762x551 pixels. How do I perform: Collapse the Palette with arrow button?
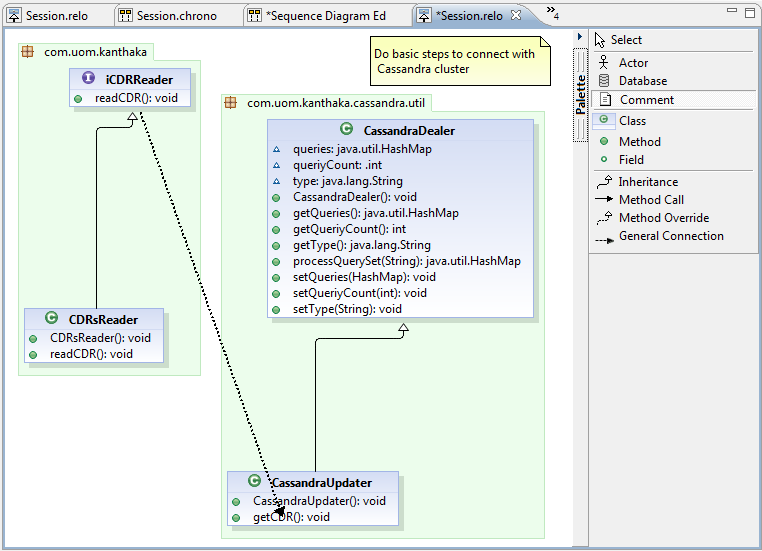click(580, 36)
